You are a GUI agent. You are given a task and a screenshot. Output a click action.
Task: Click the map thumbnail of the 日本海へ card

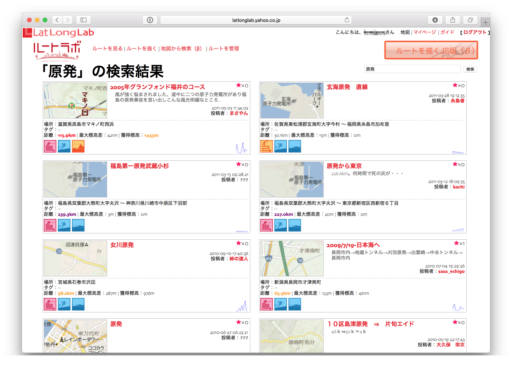coord(292,258)
